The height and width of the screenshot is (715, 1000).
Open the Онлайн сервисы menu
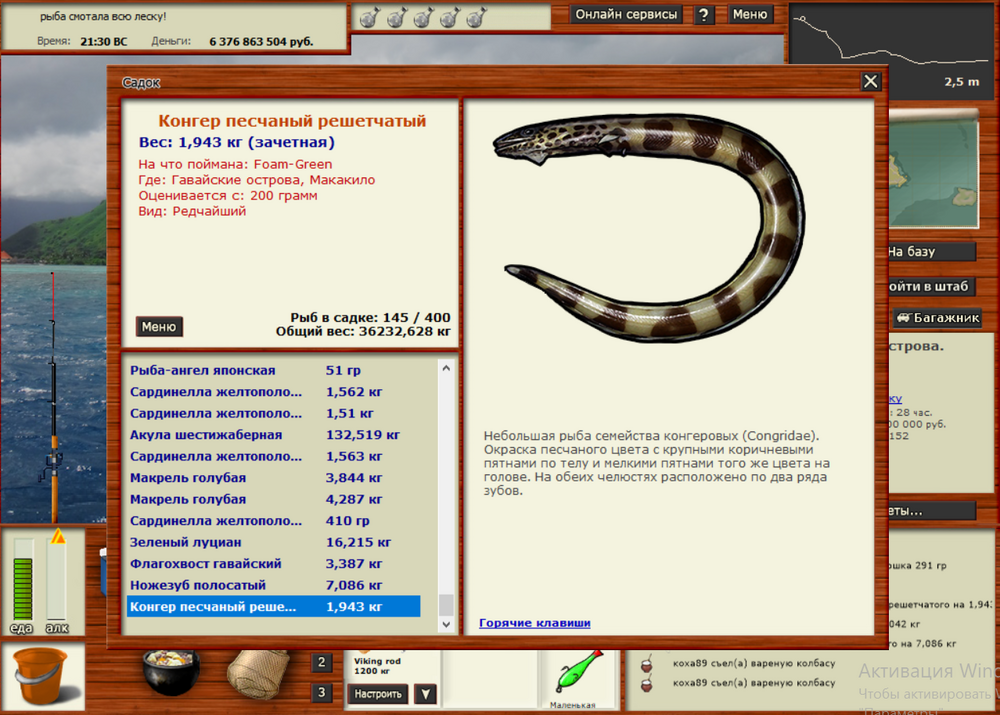[627, 15]
